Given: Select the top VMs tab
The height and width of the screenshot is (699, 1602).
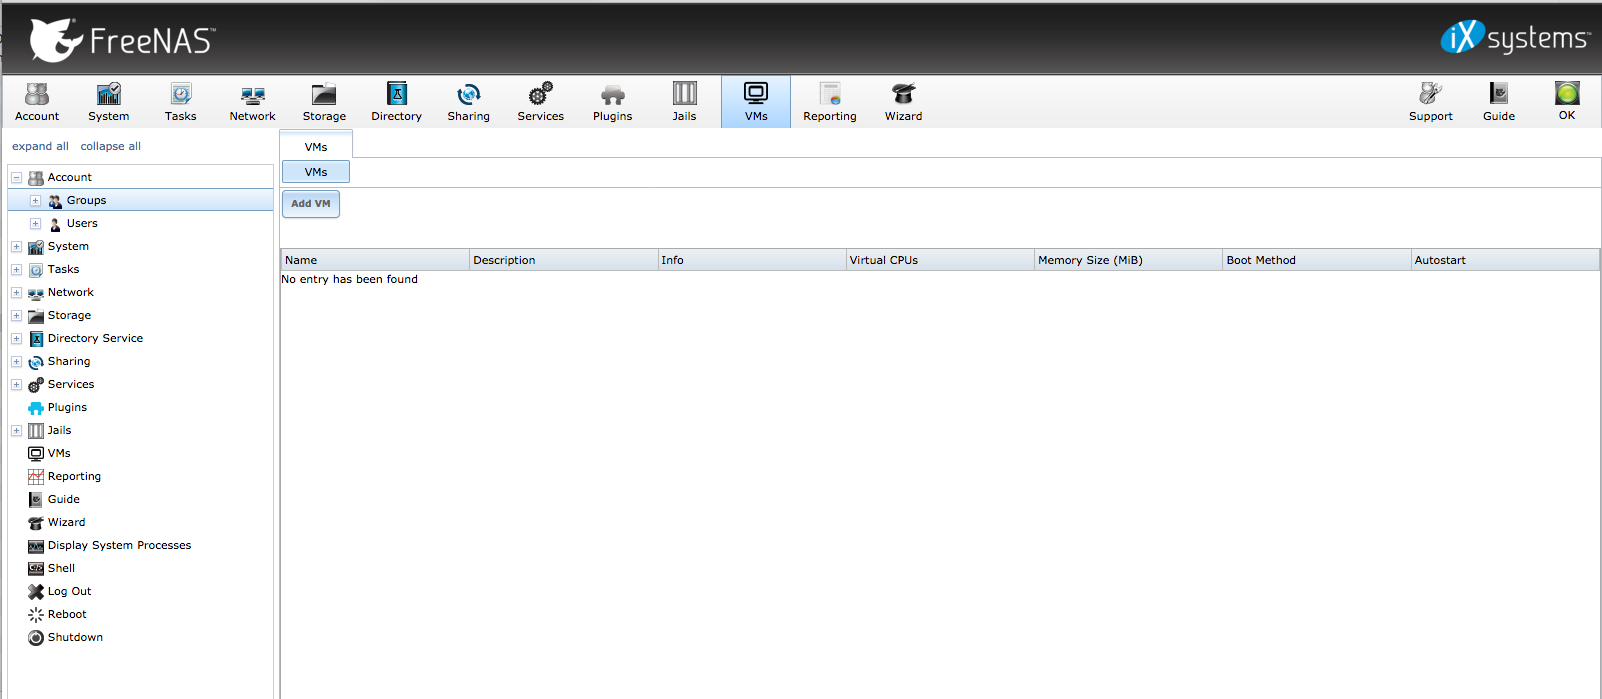Looking at the screenshot, I should [316, 146].
